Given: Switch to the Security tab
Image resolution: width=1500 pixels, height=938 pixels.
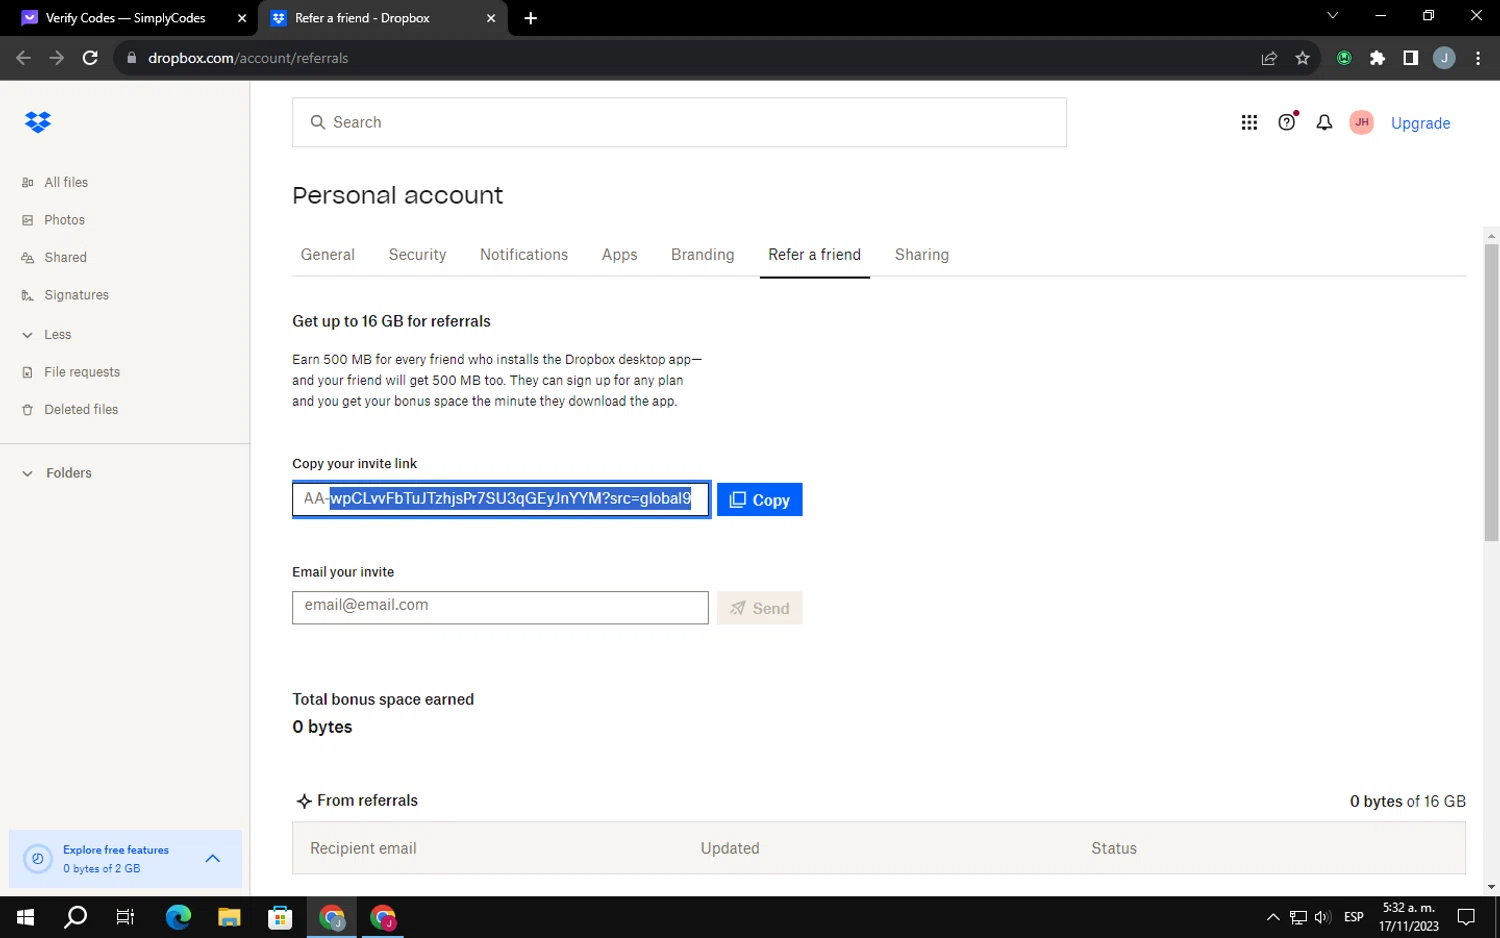Looking at the screenshot, I should pos(417,255).
